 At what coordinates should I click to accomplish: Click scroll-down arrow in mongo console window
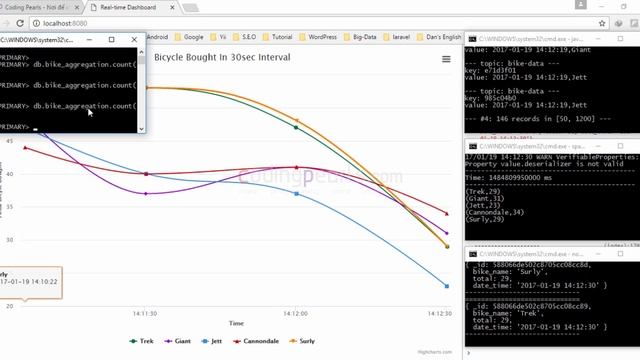(141, 129)
